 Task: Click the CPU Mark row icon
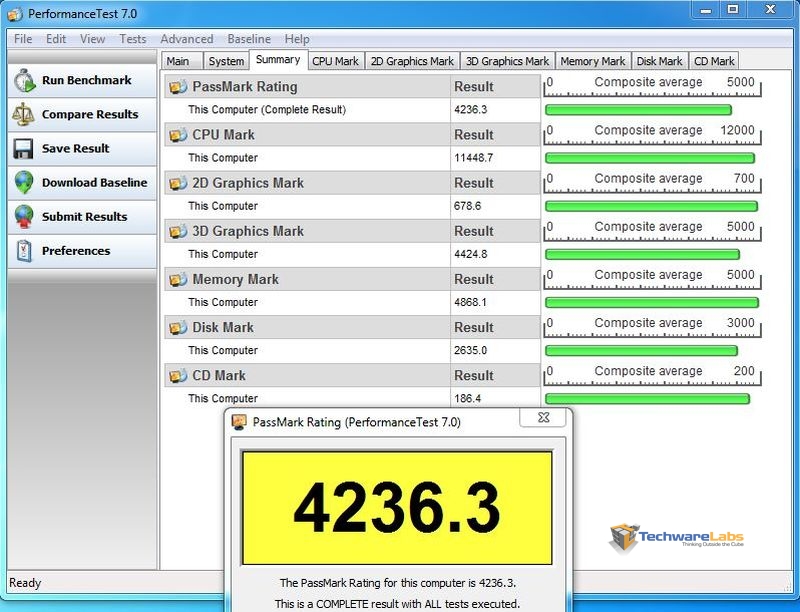(x=178, y=135)
